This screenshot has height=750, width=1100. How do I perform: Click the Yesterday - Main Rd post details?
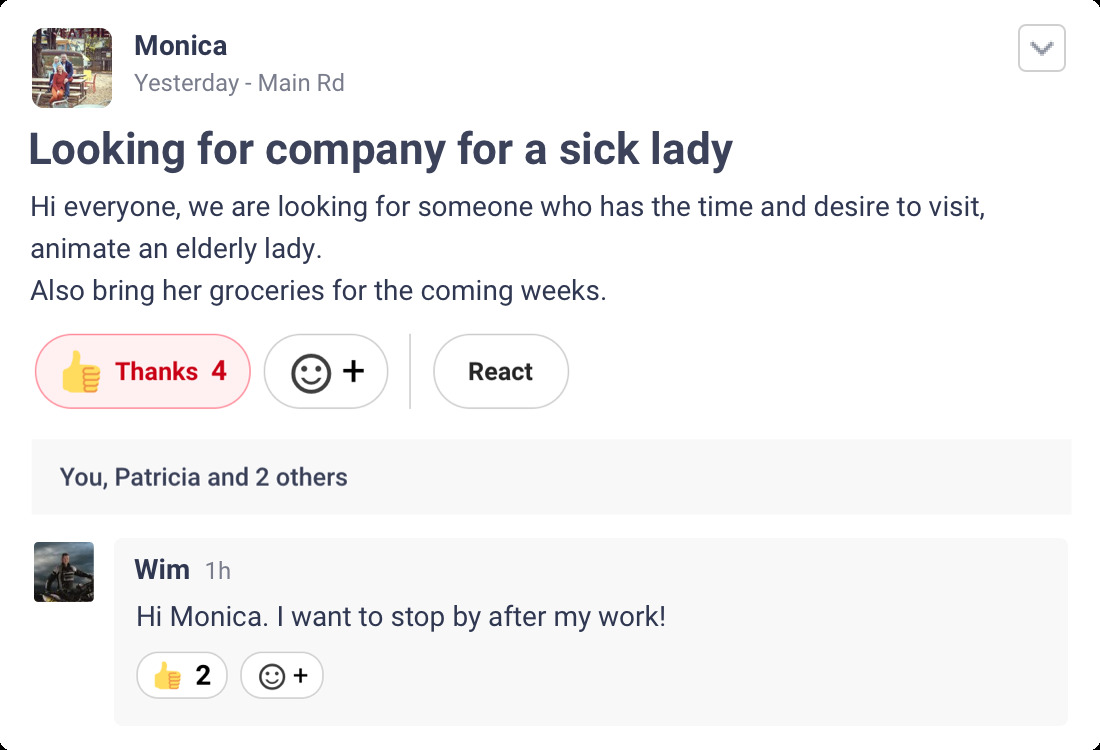239,83
